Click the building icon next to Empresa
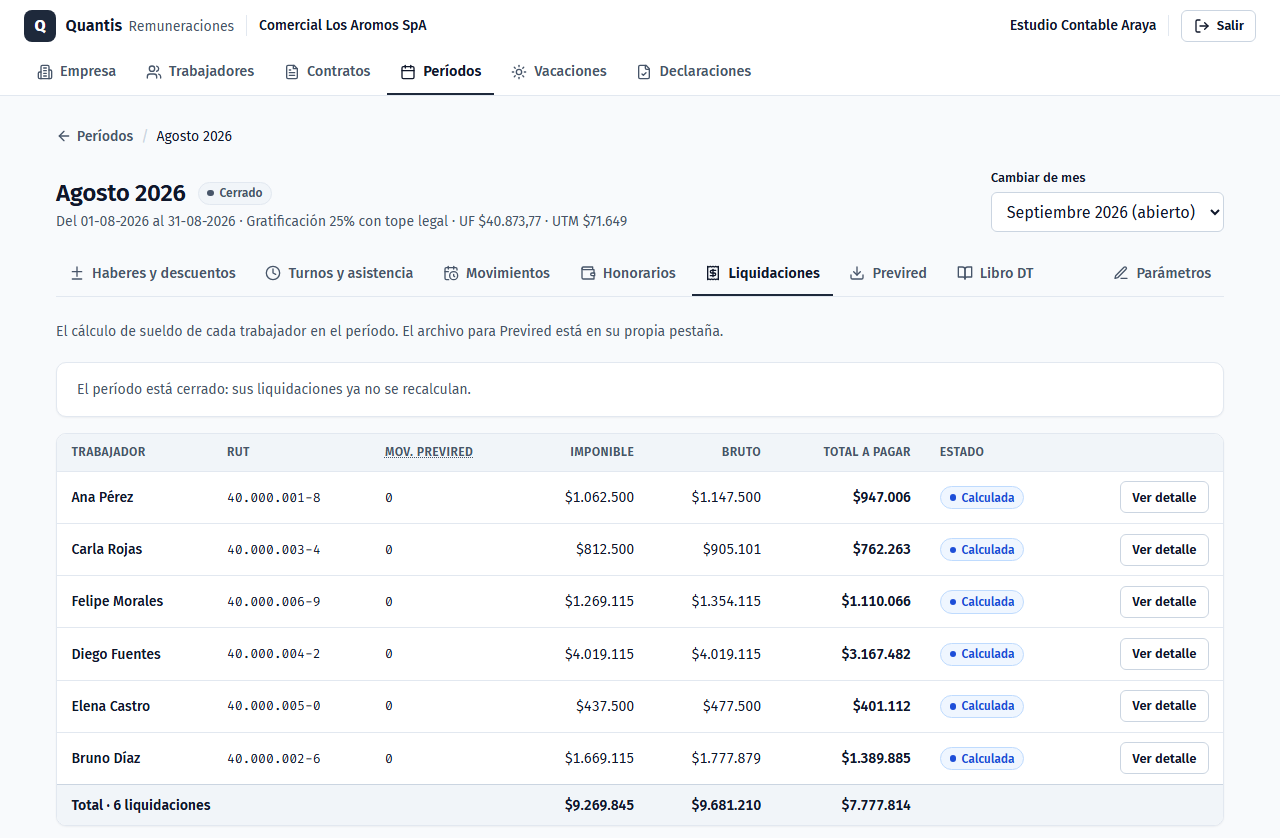1280x838 pixels. [44, 72]
